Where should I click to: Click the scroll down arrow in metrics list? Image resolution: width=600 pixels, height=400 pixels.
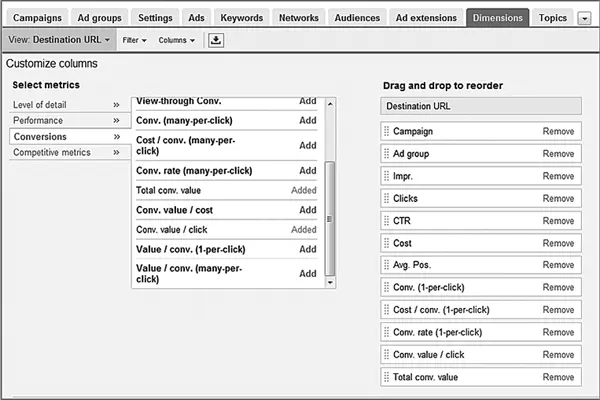[330, 282]
